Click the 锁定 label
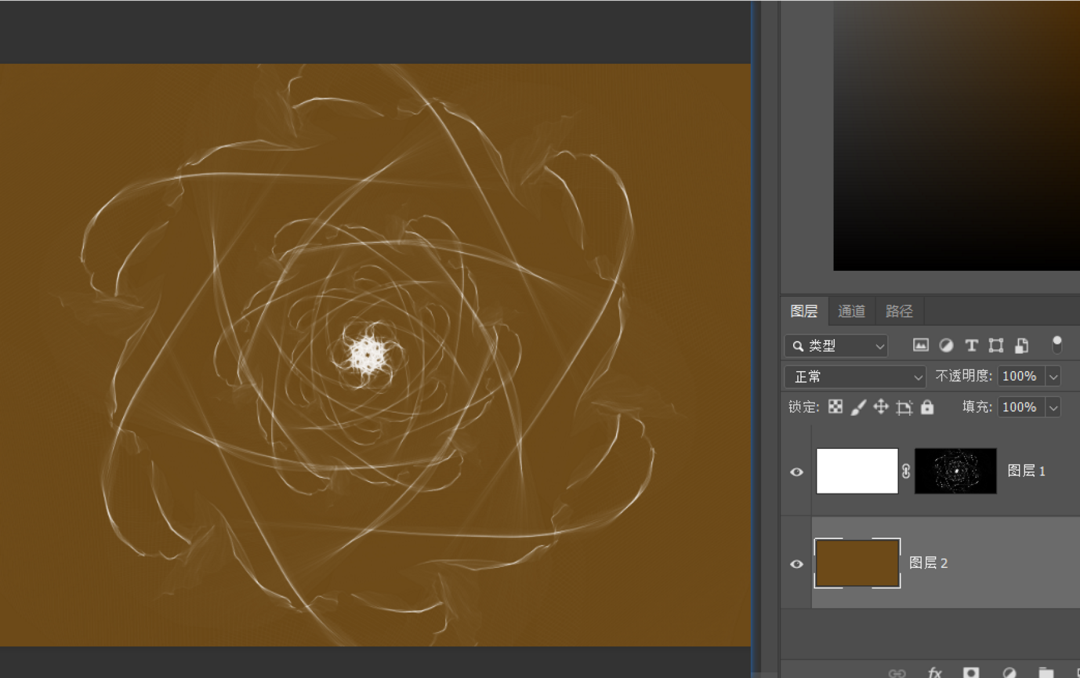This screenshot has width=1080, height=678. pyautogui.click(x=804, y=407)
